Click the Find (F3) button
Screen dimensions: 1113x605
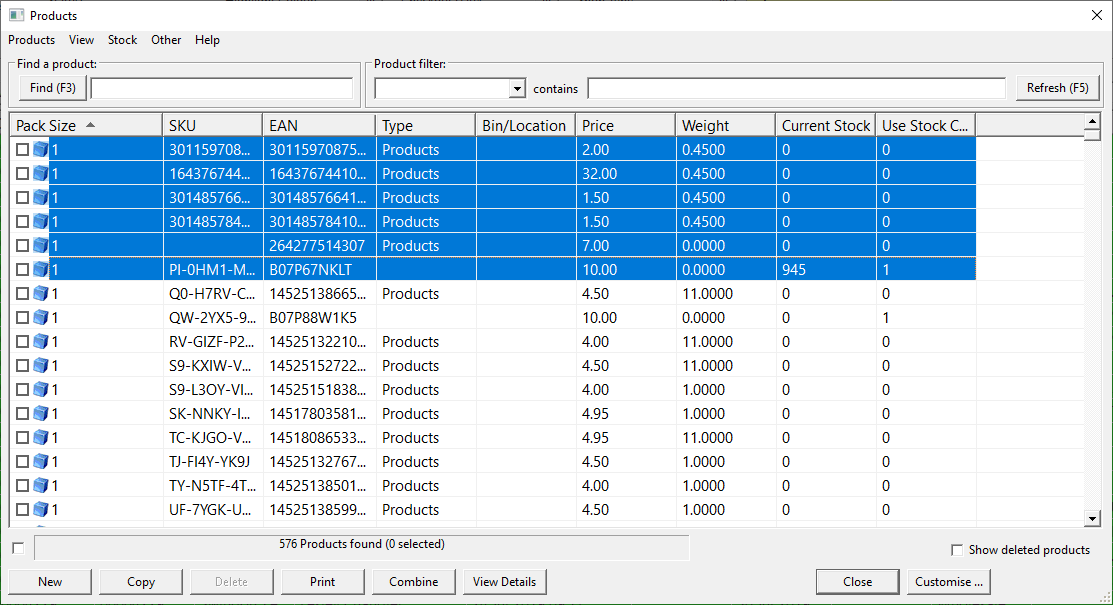click(x=53, y=88)
